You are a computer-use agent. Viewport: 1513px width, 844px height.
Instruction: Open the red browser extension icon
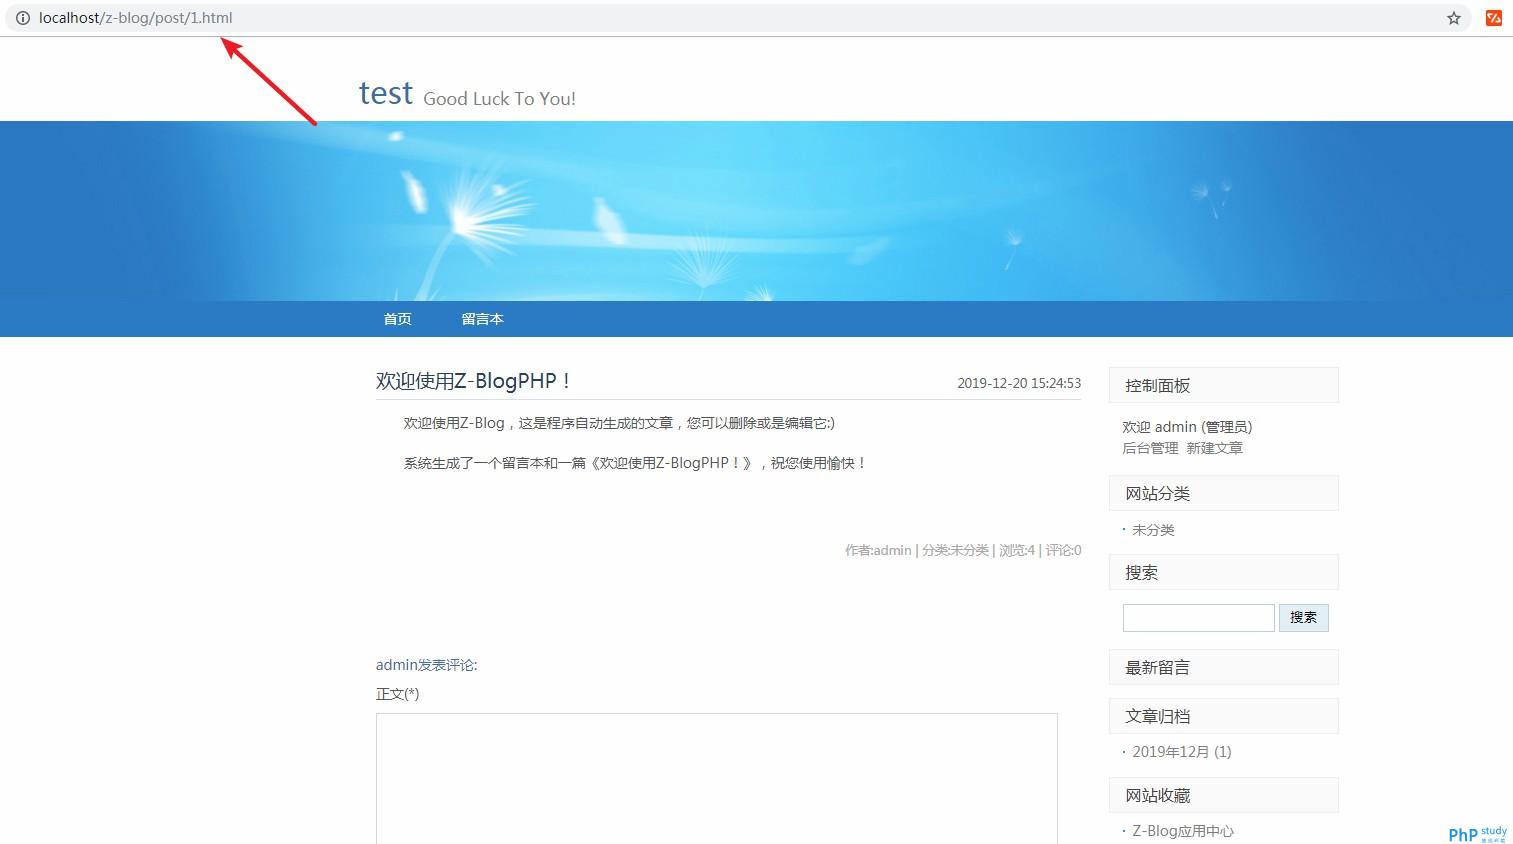coord(1493,18)
